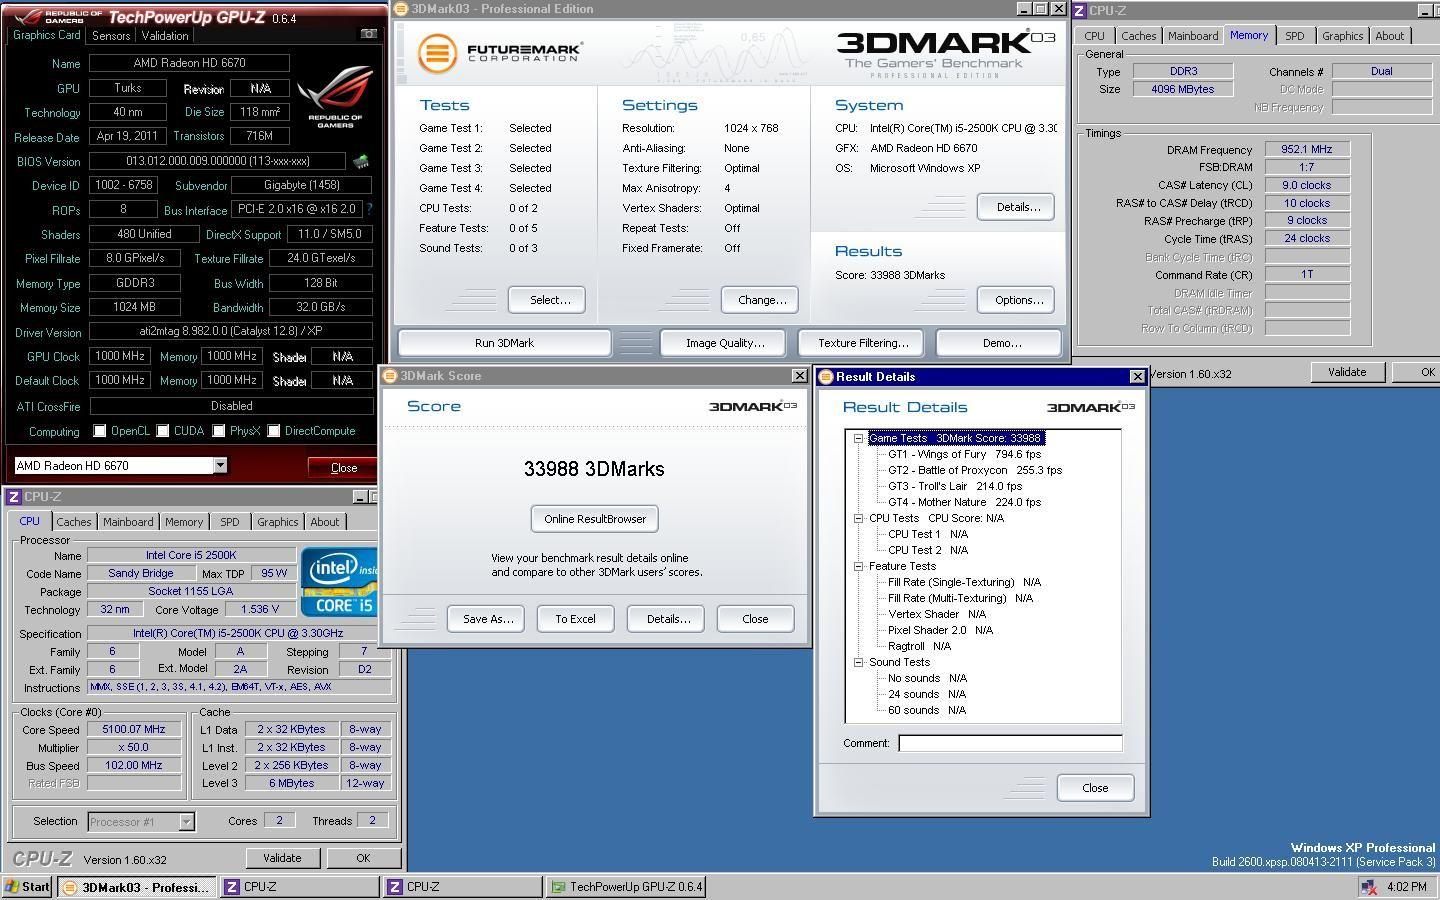Switch to the Sensors tab in GPU-Z
The width and height of the screenshot is (1440, 900).
[111, 36]
